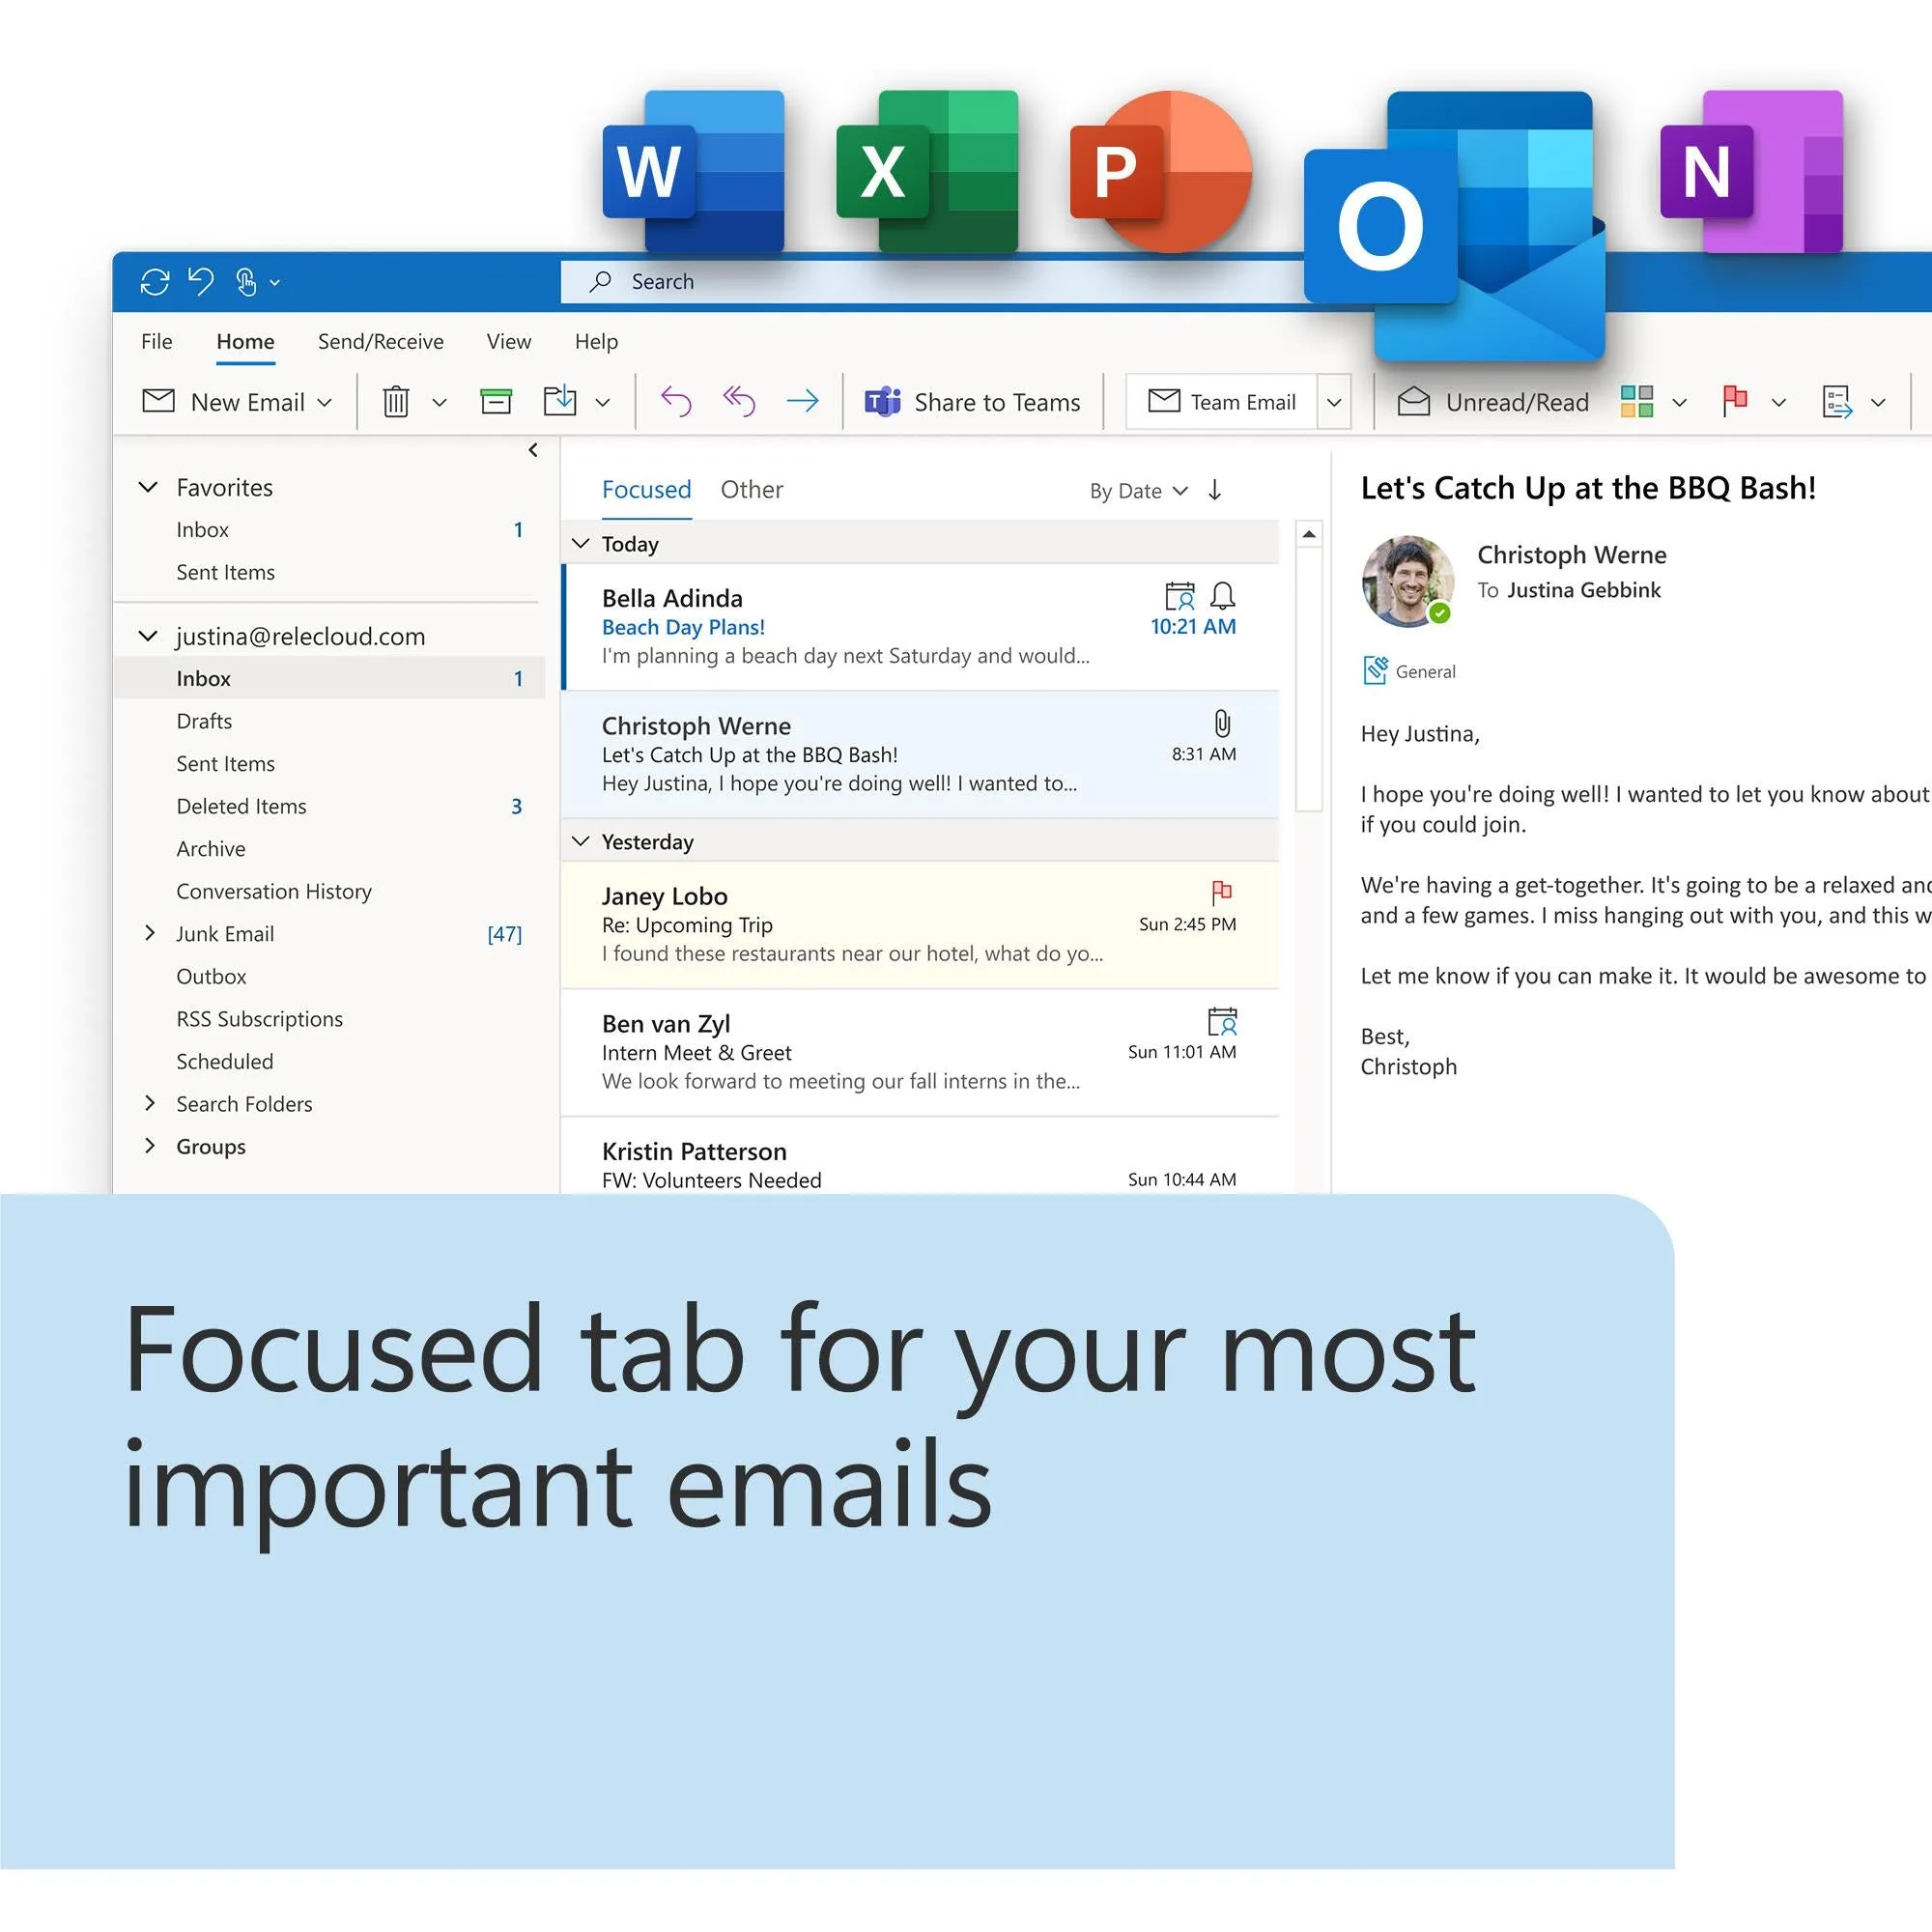Screen dimensions: 1932x1932
Task: Click the Team Email quick step
Action: tap(1222, 402)
